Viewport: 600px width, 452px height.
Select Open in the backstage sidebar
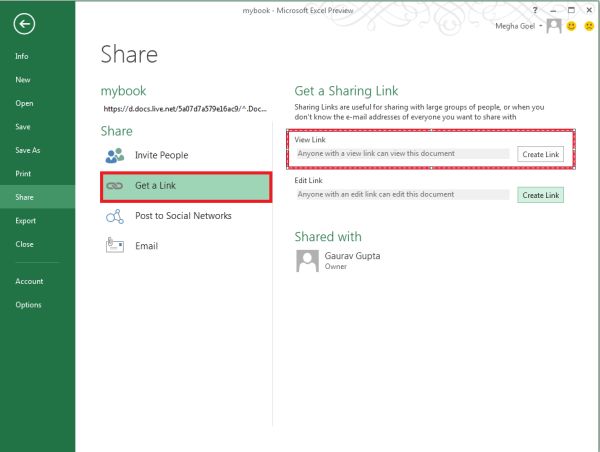pos(24,103)
